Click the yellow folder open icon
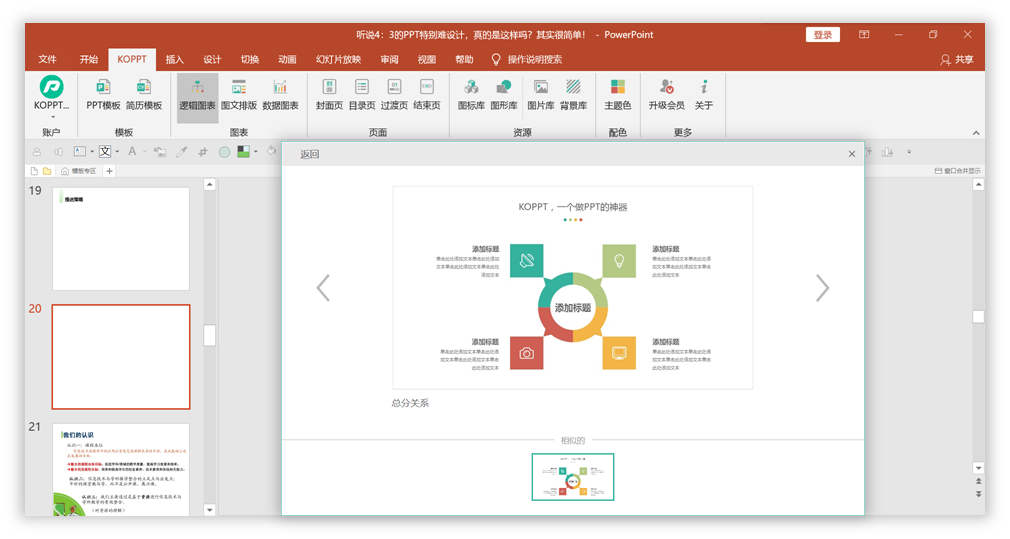 [x=47, y=171]
